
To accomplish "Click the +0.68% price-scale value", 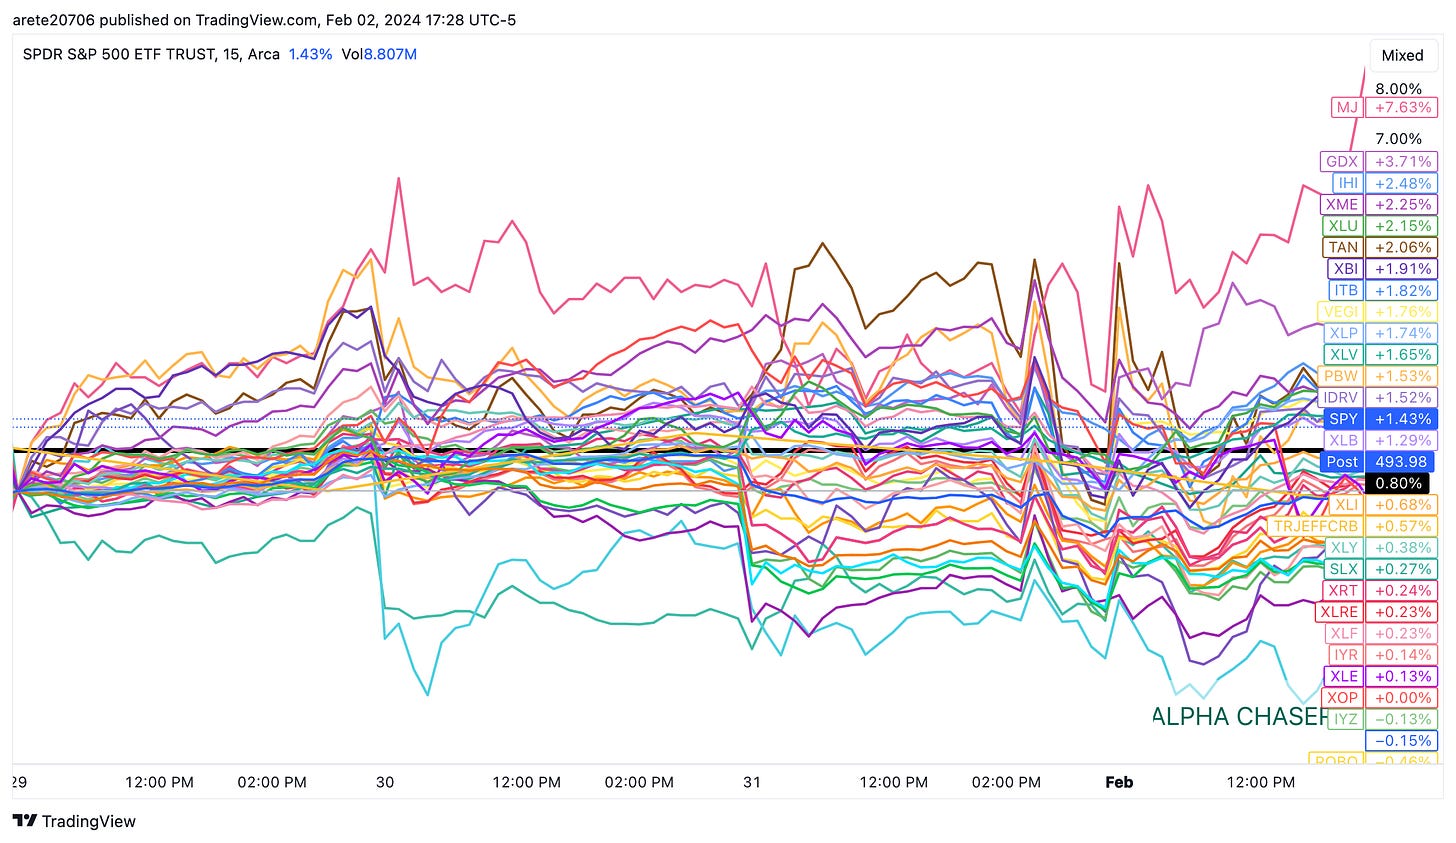I will 1402,505.
